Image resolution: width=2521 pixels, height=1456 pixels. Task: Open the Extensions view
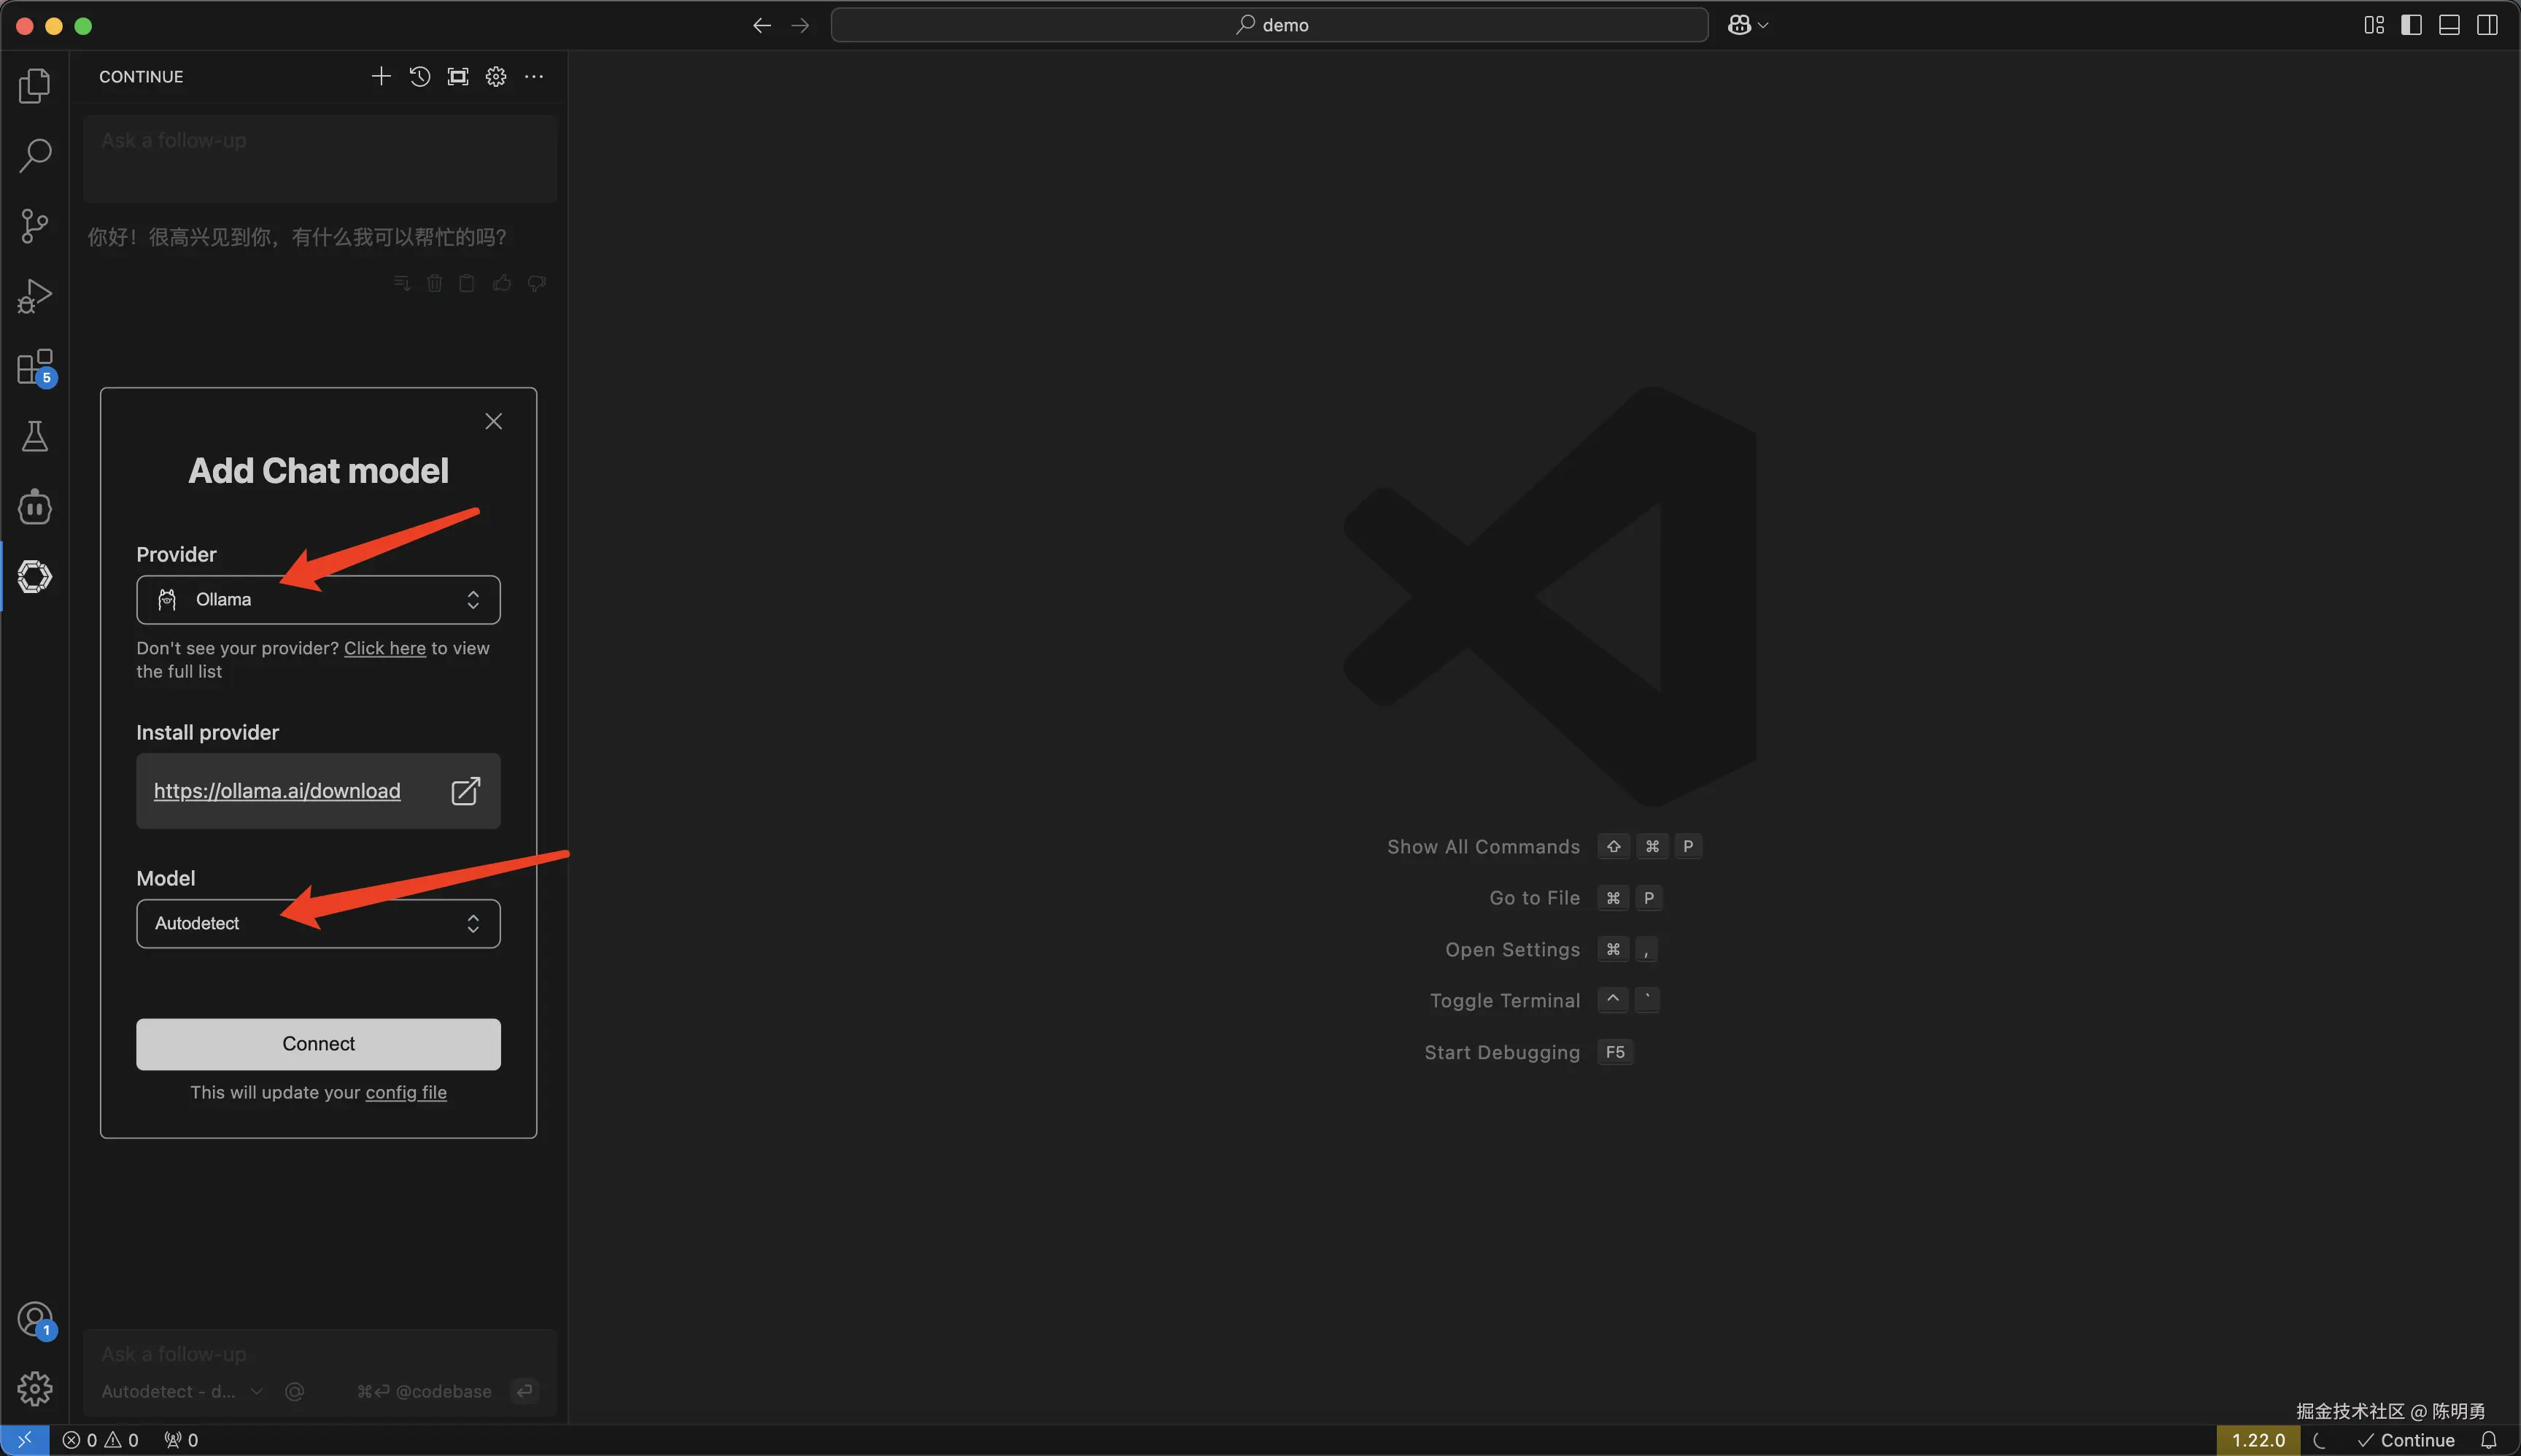(x=35, y=367)
